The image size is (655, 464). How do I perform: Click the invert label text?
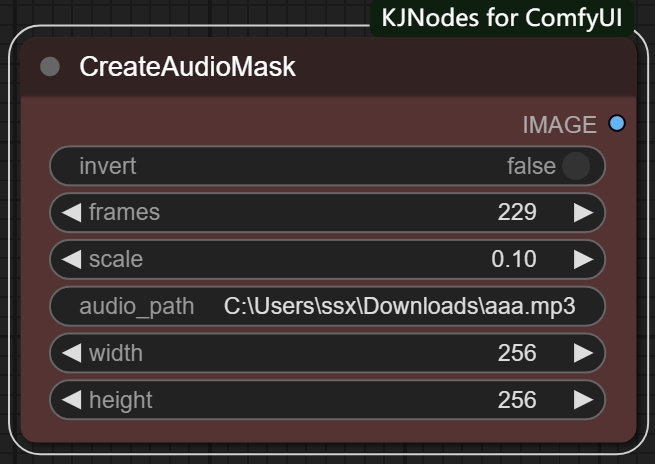click(108, 166)
